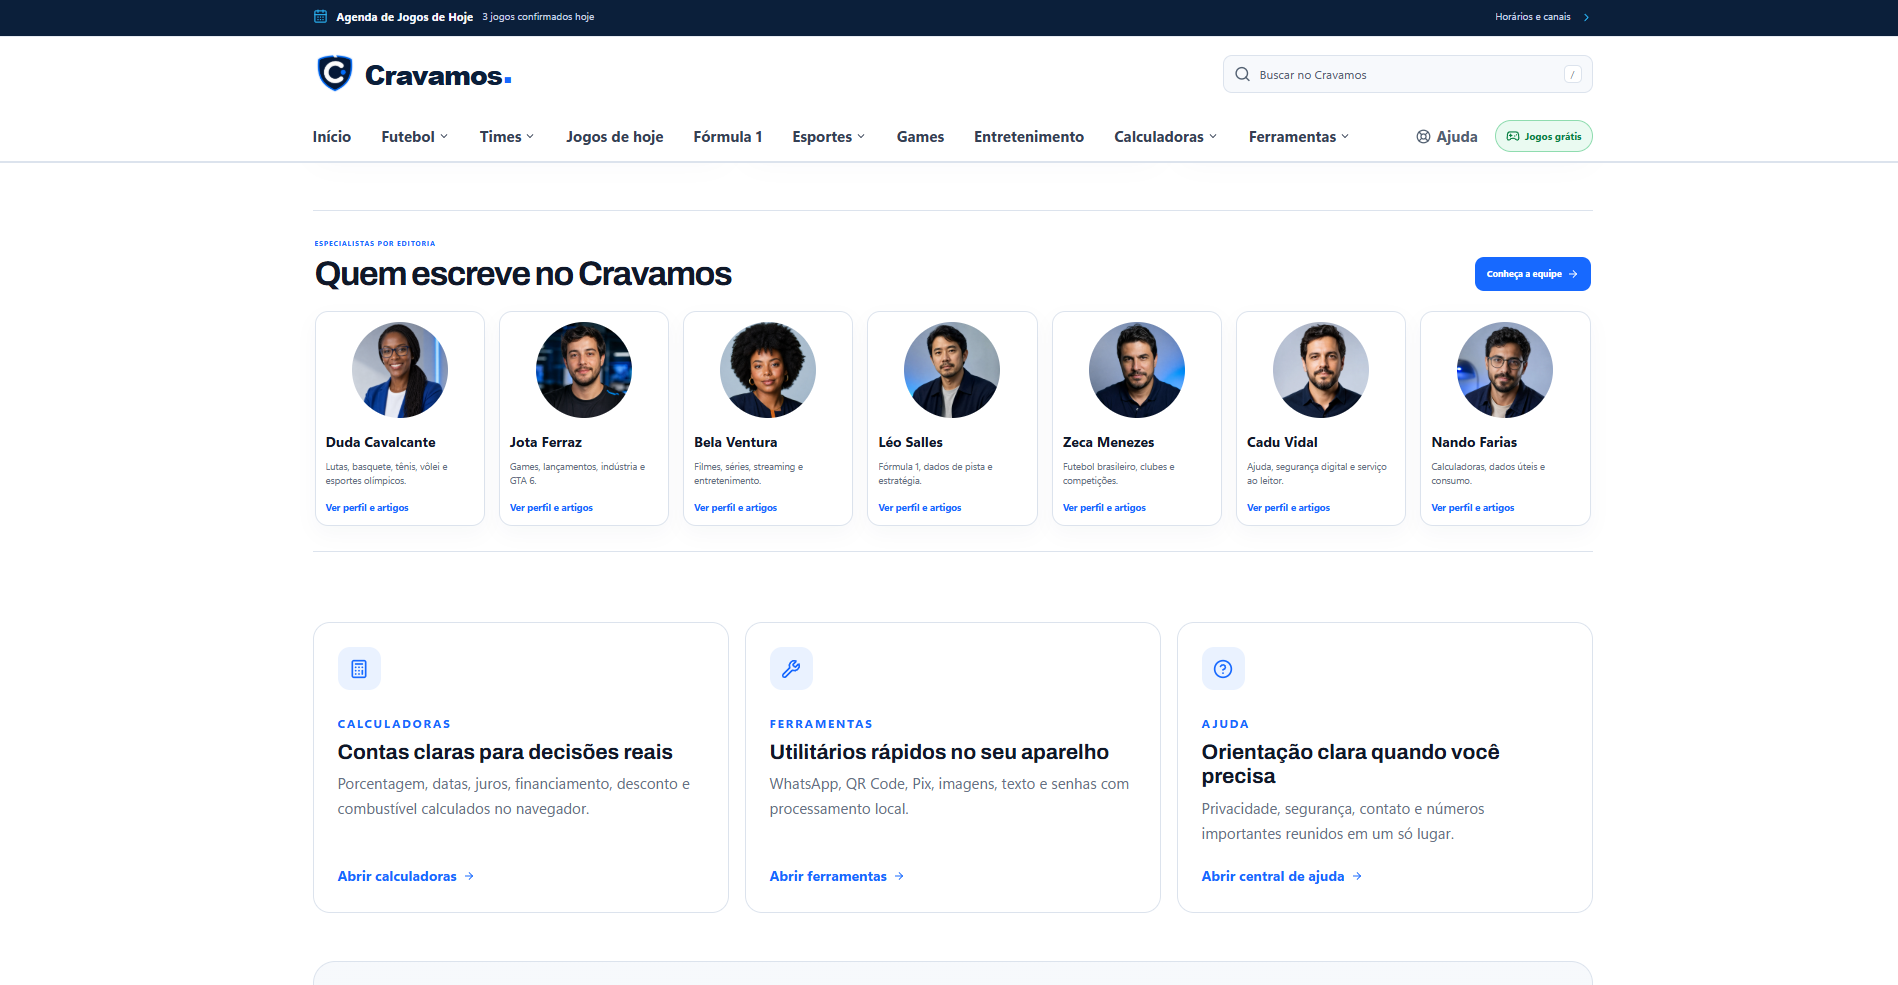Click Ver perfil e artigos for Bela Ventura
The image size is (1898, 985).
coord(736,508)
